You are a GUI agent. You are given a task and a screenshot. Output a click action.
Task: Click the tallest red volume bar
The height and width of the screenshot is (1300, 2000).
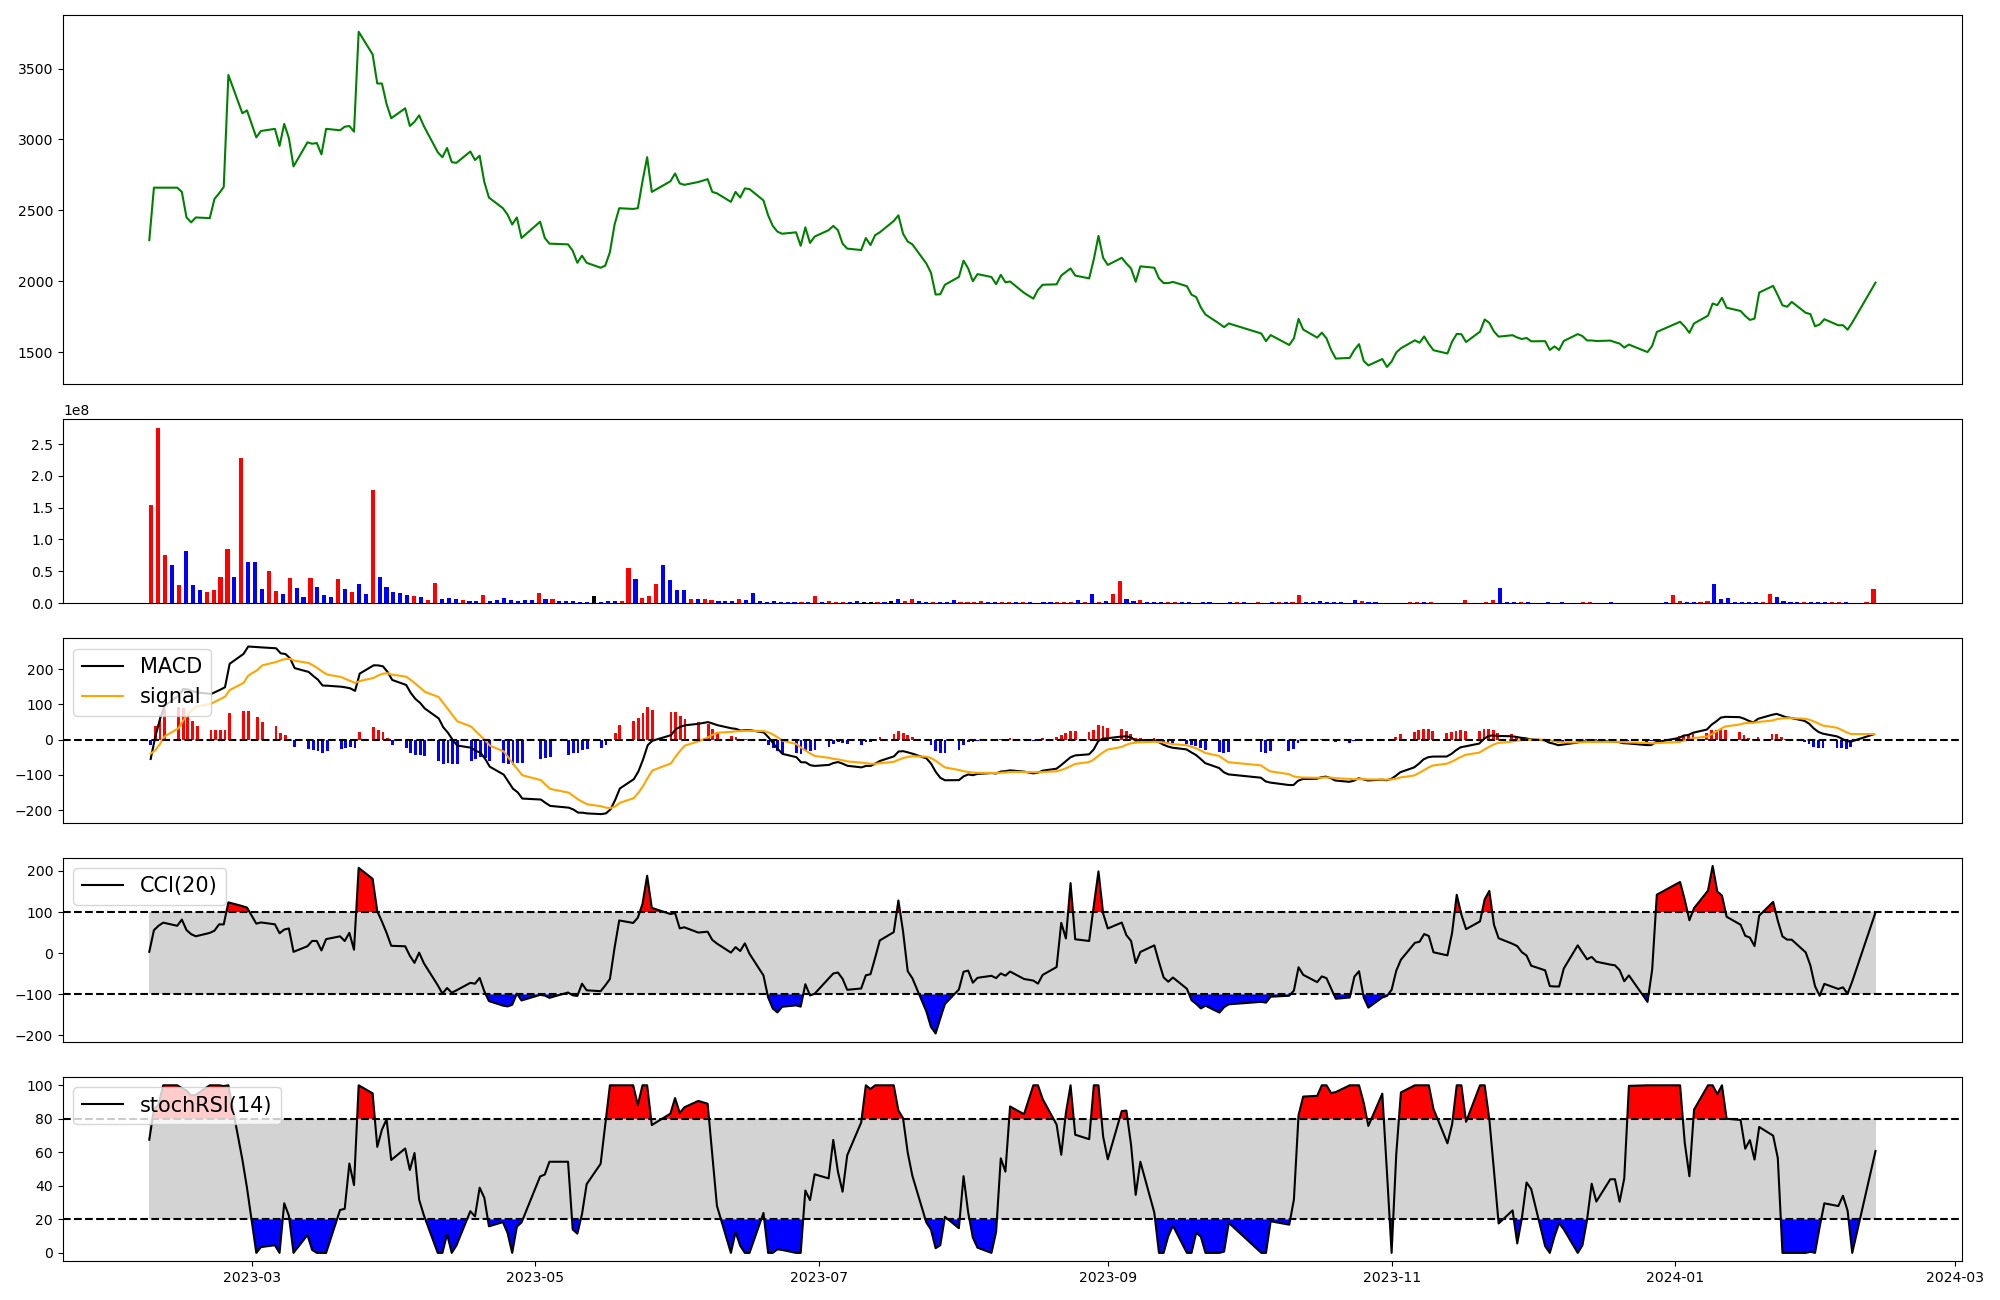tap(158, 515)
